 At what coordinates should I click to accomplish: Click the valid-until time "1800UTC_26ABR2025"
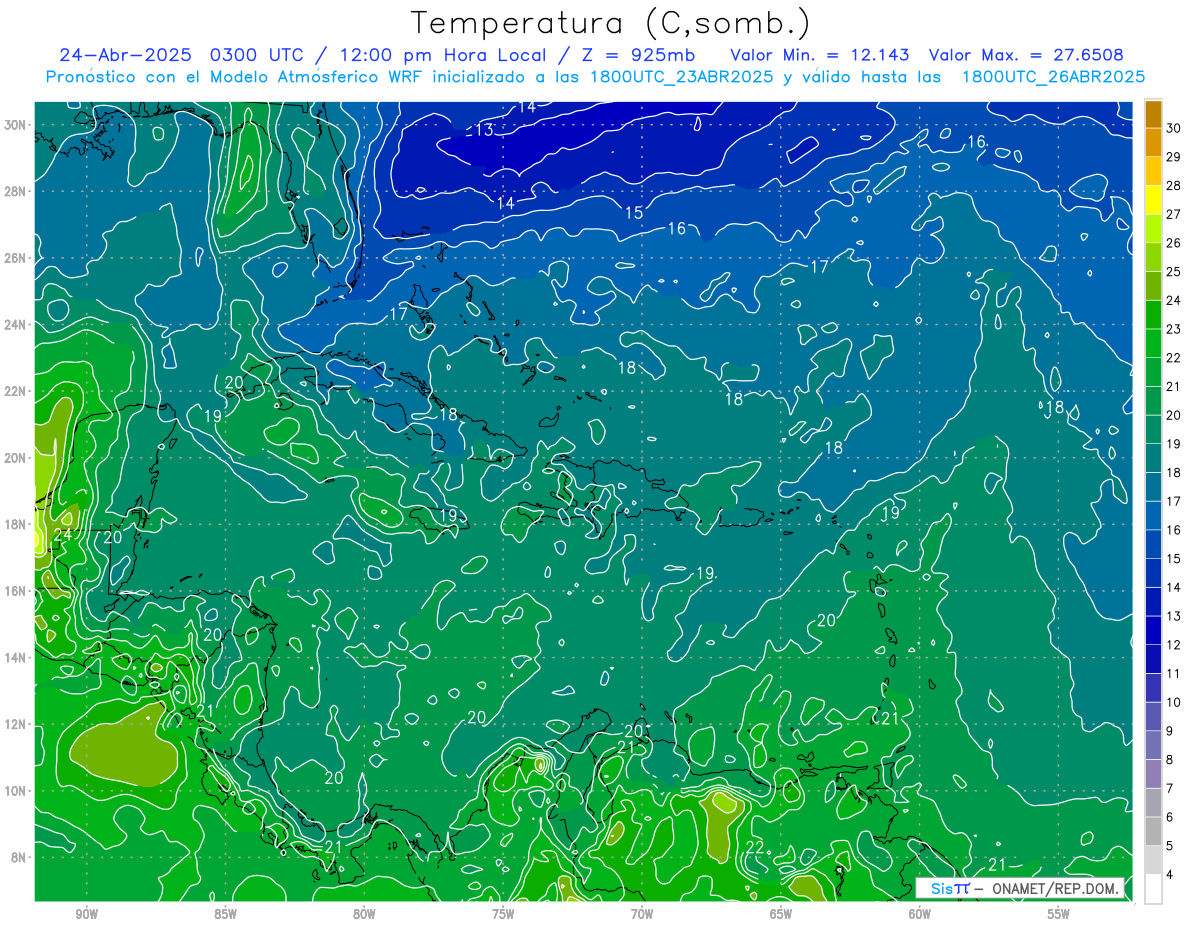coord(1053,77)
